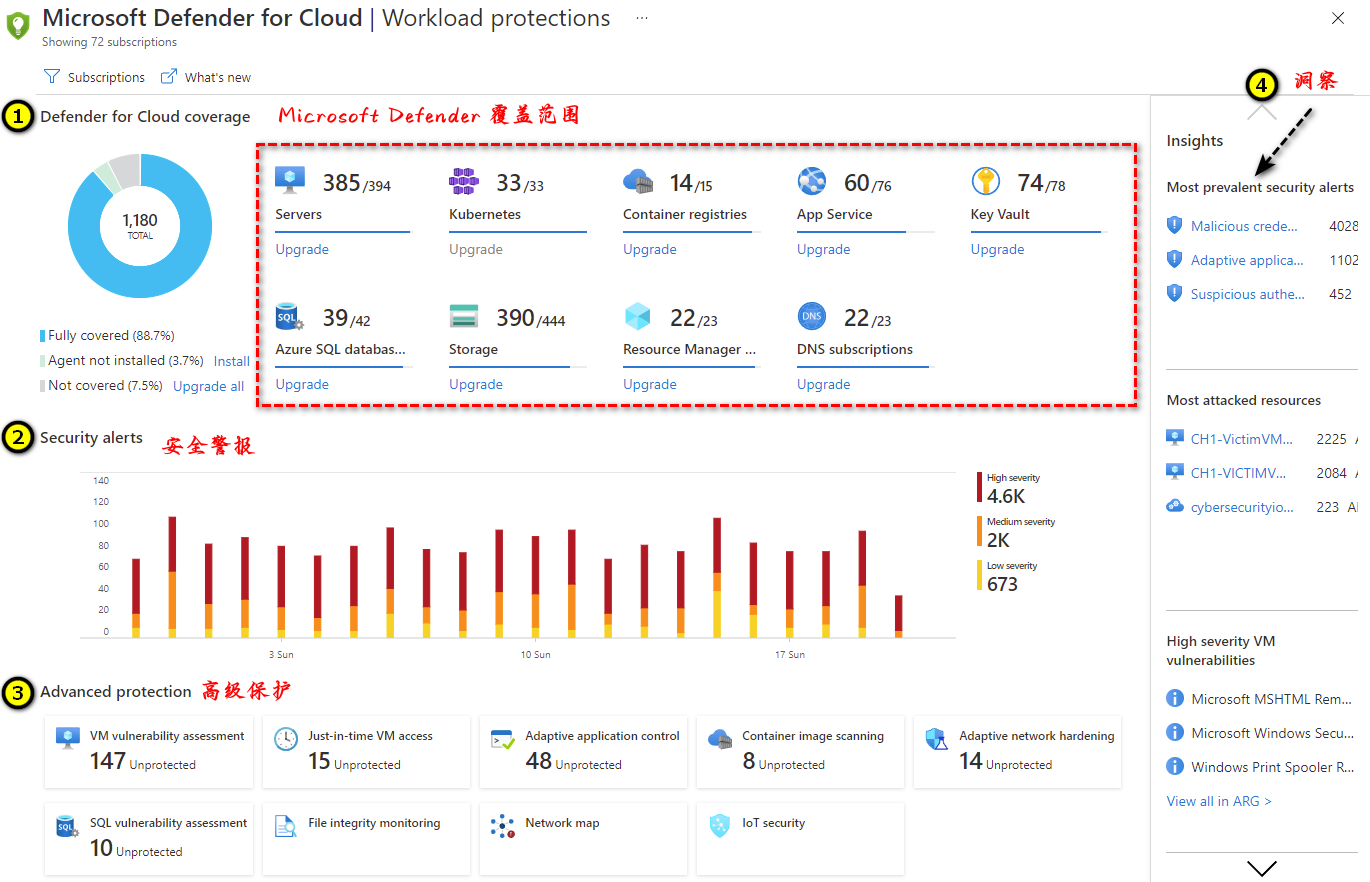
Task: Click the Servers coverage icon
Action: point(290,181)
